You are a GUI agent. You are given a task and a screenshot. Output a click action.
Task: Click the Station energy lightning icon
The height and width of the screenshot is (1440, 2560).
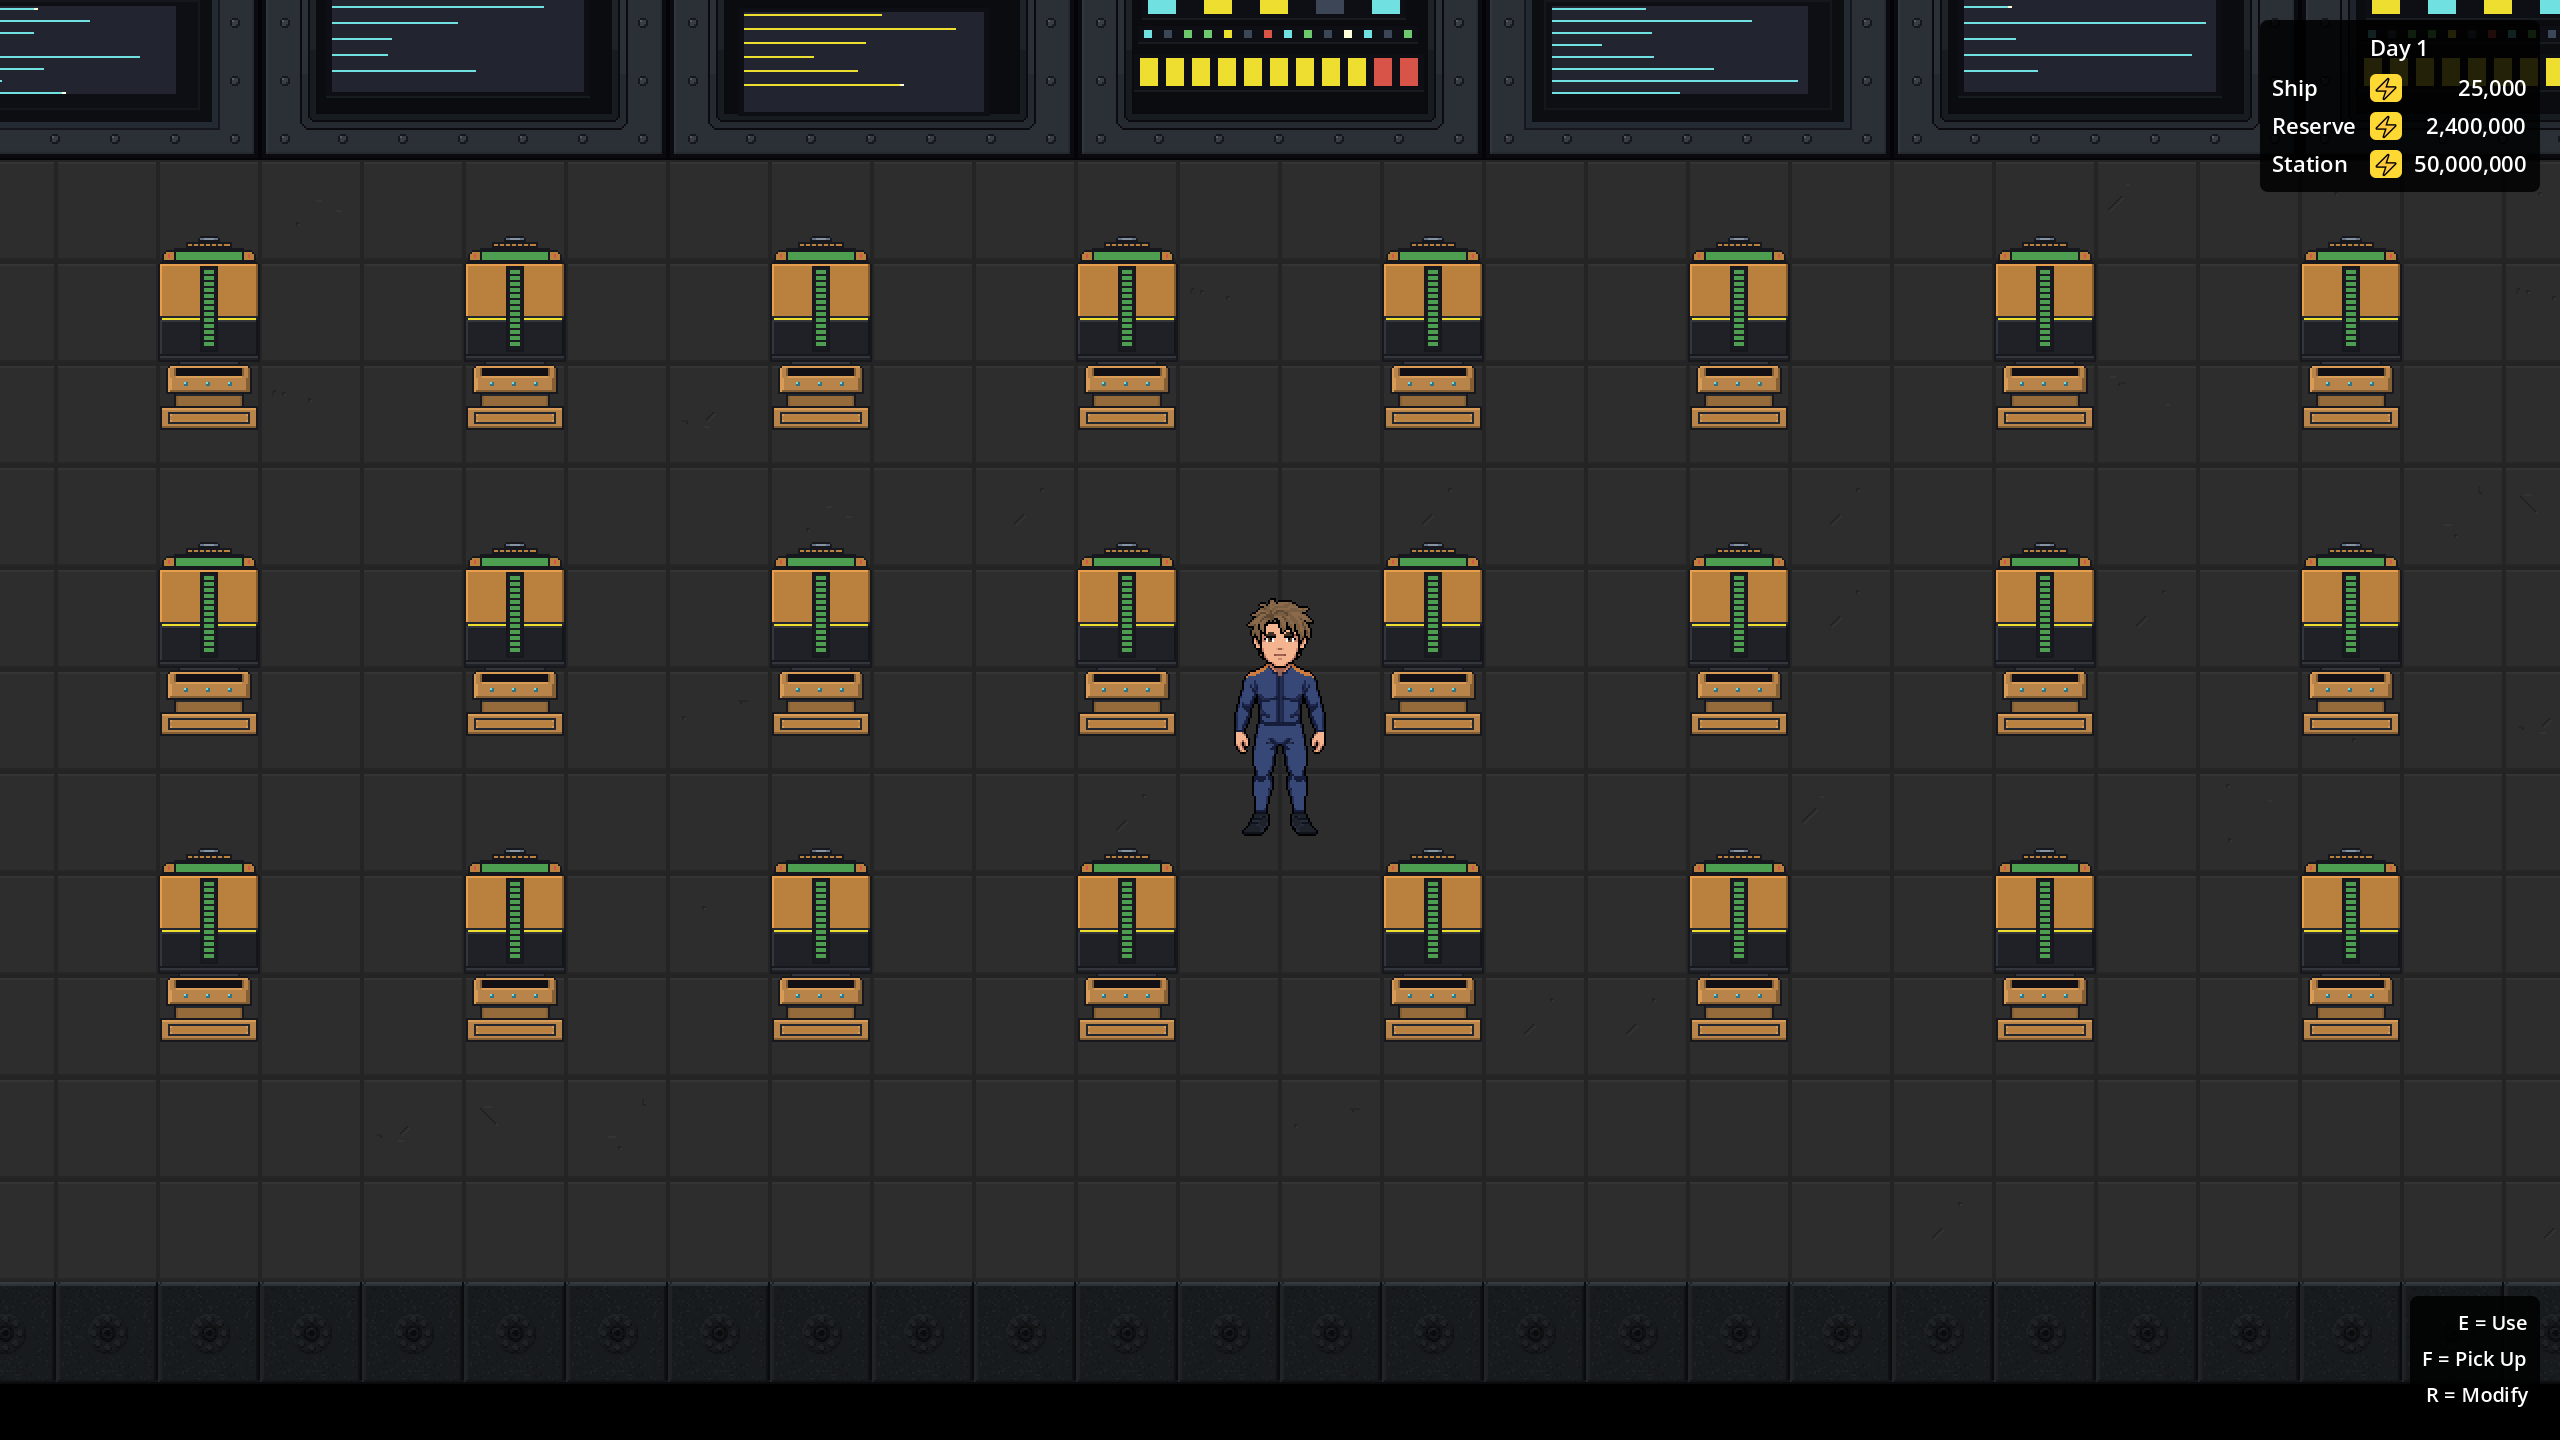[2385, 164]
